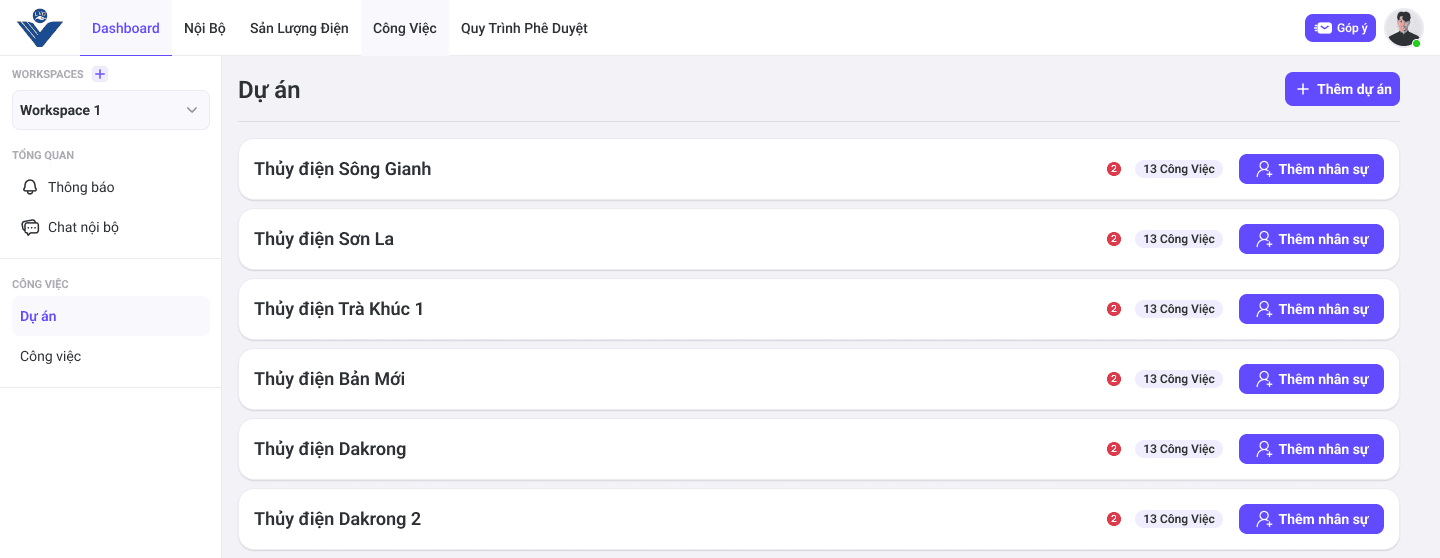
Task: Open Chat nội bộ chat icon
Action: pyautogui.click(x=30, y=227)
